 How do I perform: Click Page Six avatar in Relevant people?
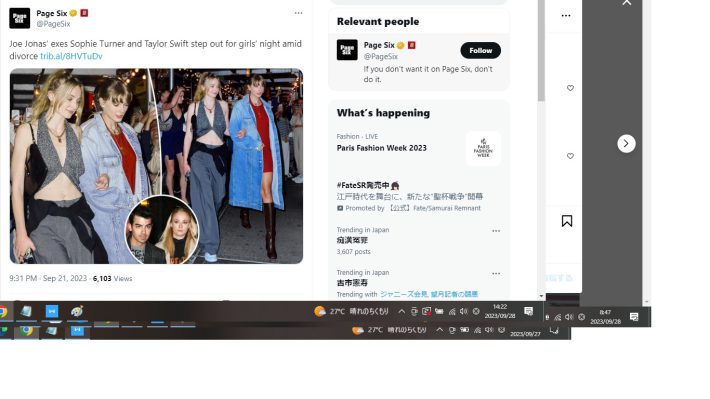pos(347,50)
